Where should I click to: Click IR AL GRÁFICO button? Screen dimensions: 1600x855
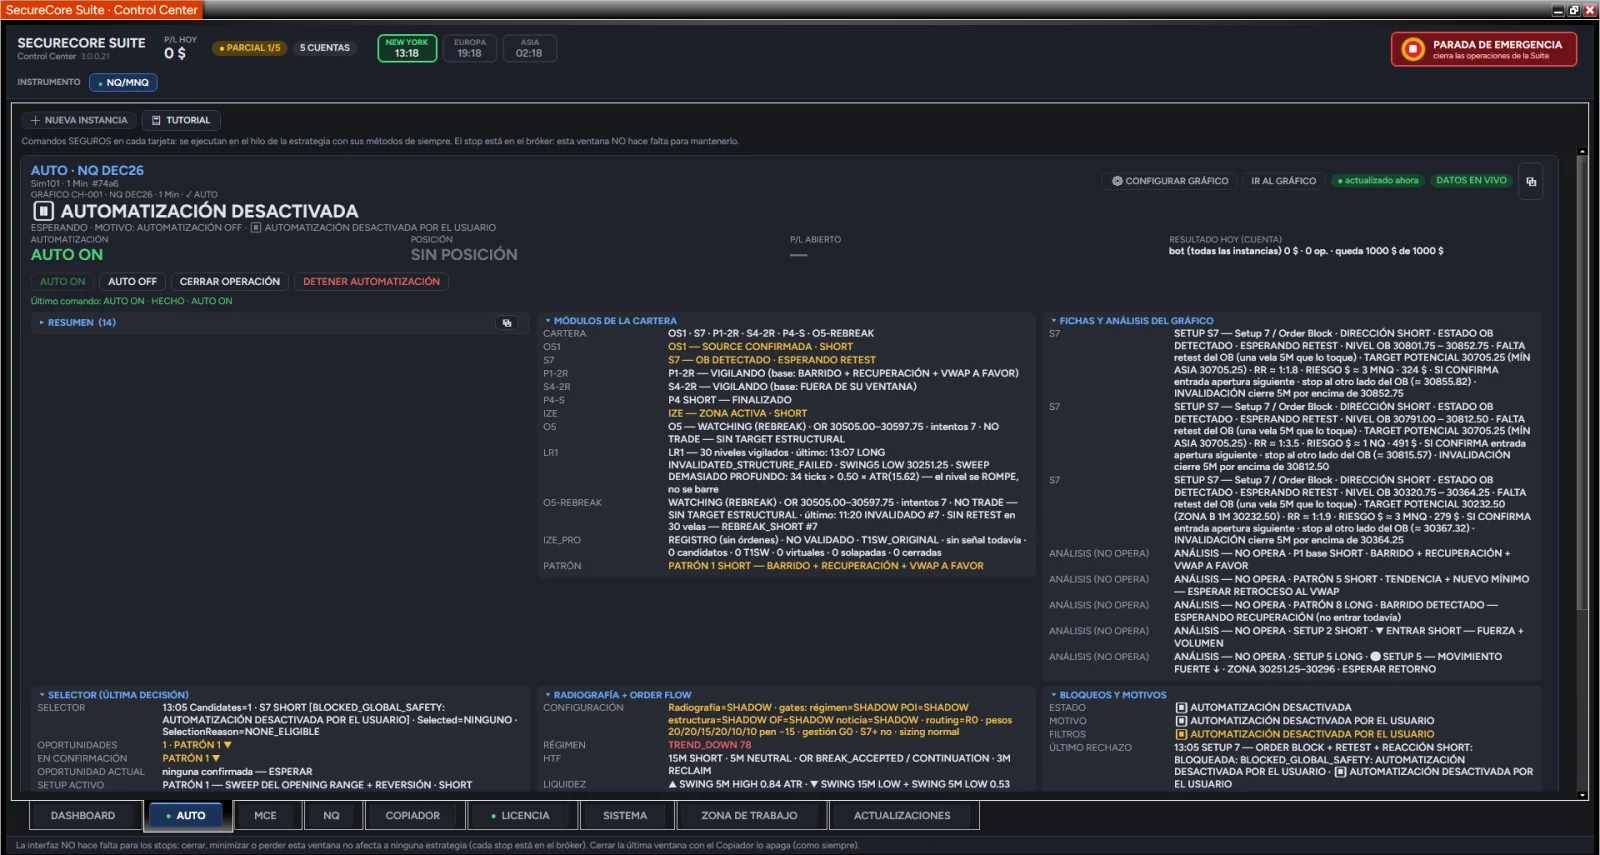tap(1283, 181)
